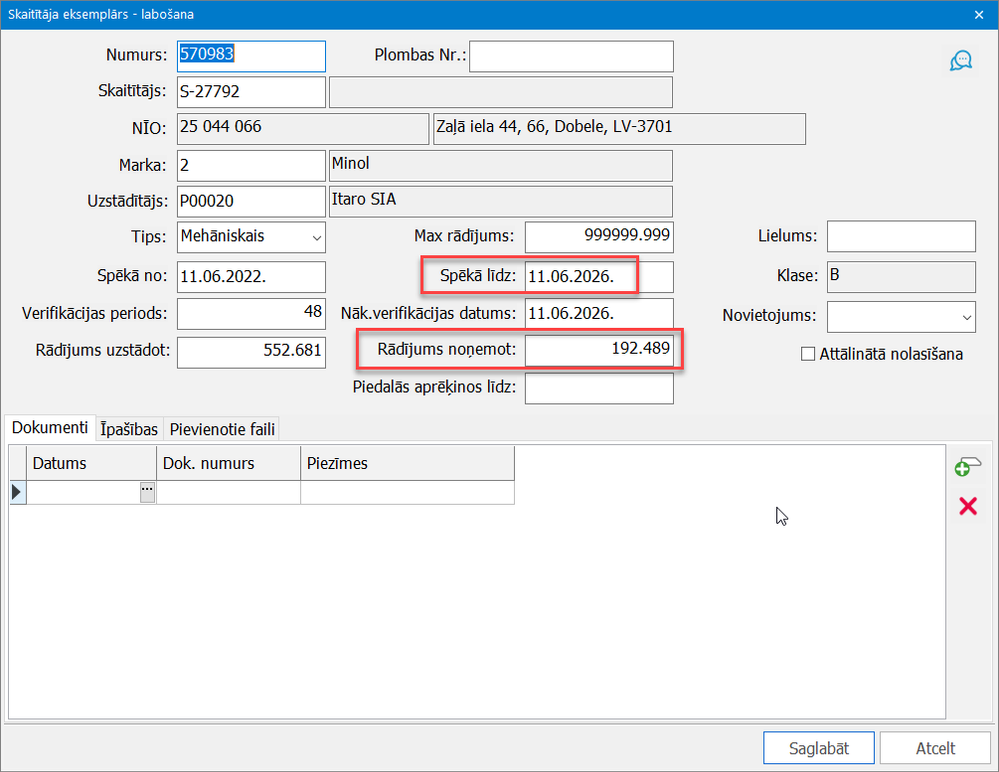Close the Skaitītāja eksemplārs dialog window
Viewport: 999px width, 772px height.
tap(979, 15)
